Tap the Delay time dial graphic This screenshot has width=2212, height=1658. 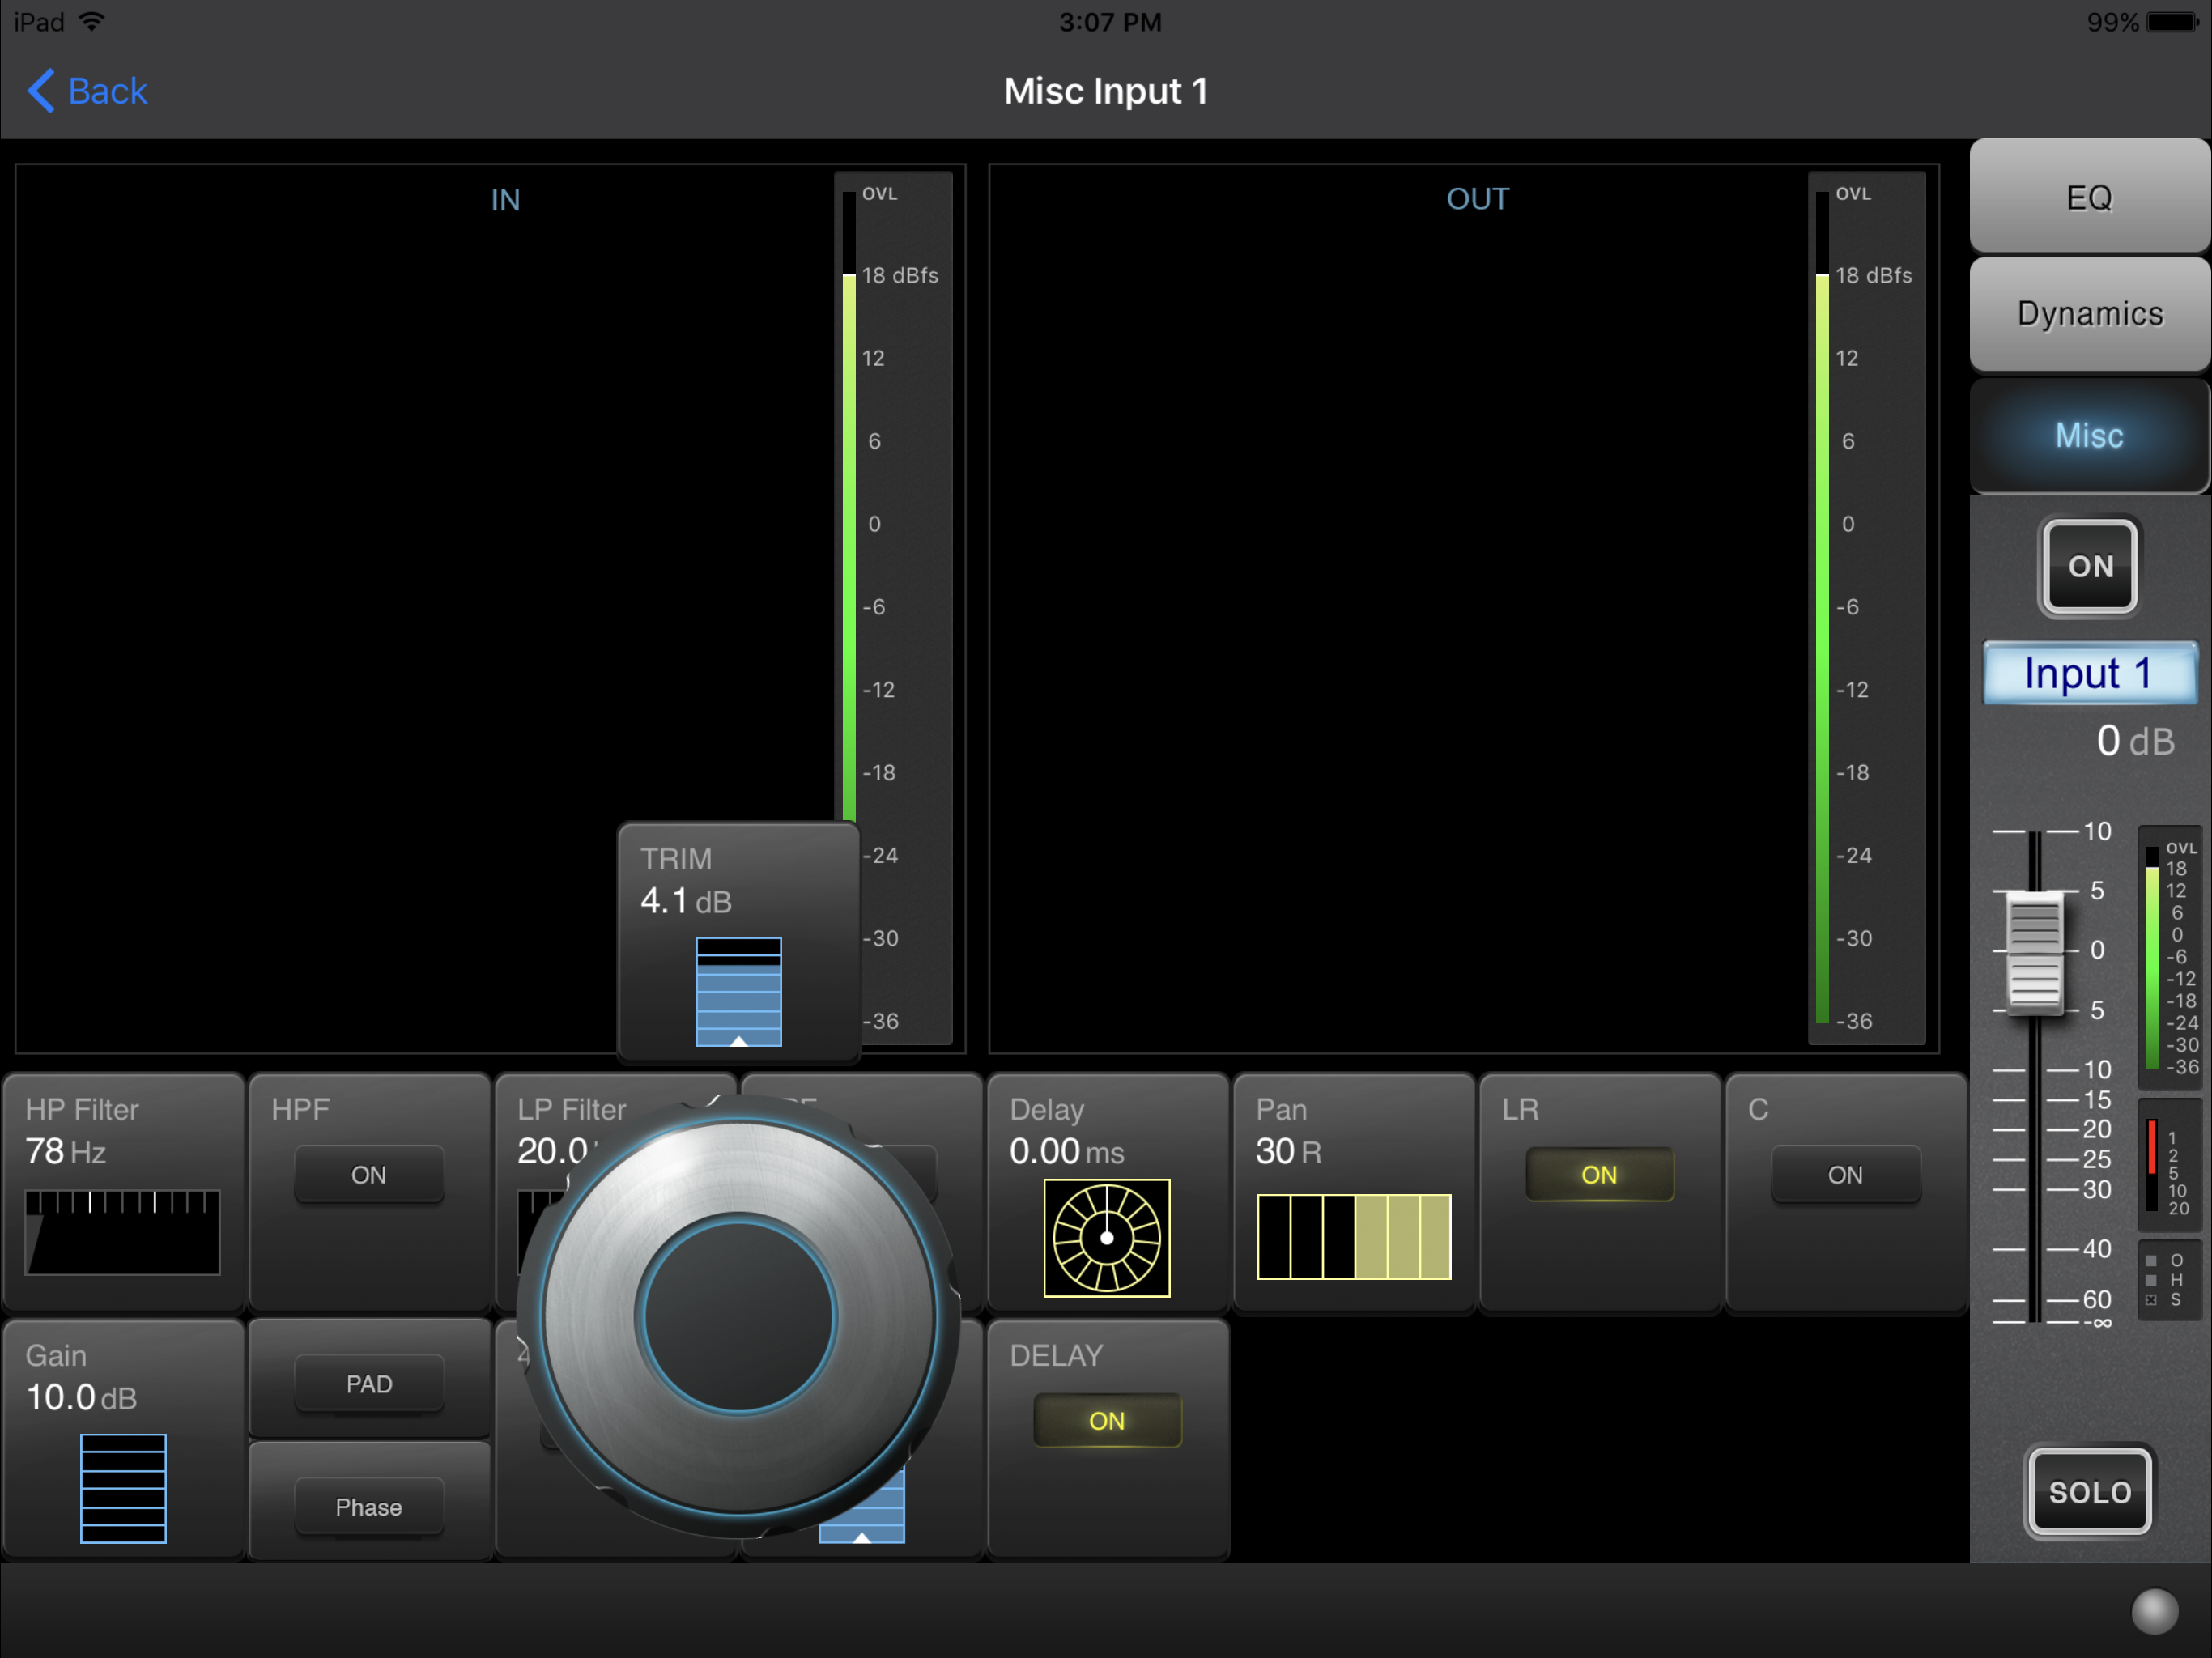(x=1106, y=1238)
